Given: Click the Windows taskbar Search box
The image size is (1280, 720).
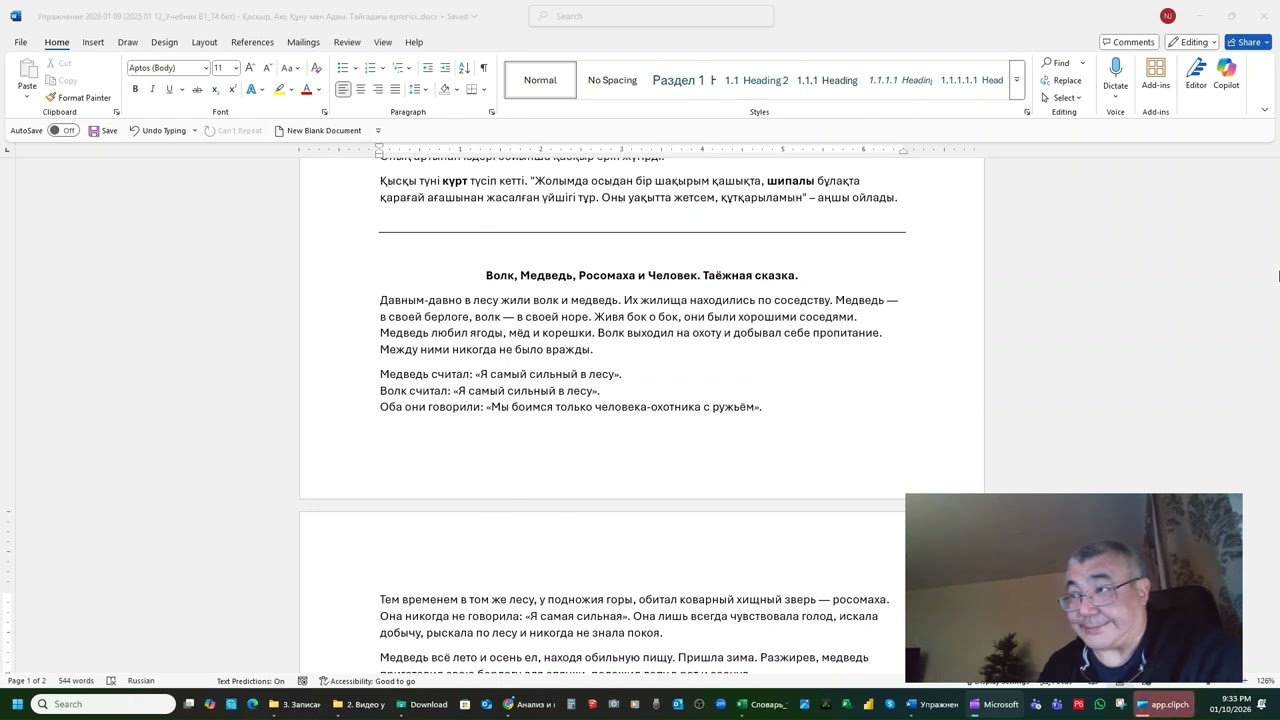Looking at the screenshot, I should pyautogui.click(x=104, y=704).
